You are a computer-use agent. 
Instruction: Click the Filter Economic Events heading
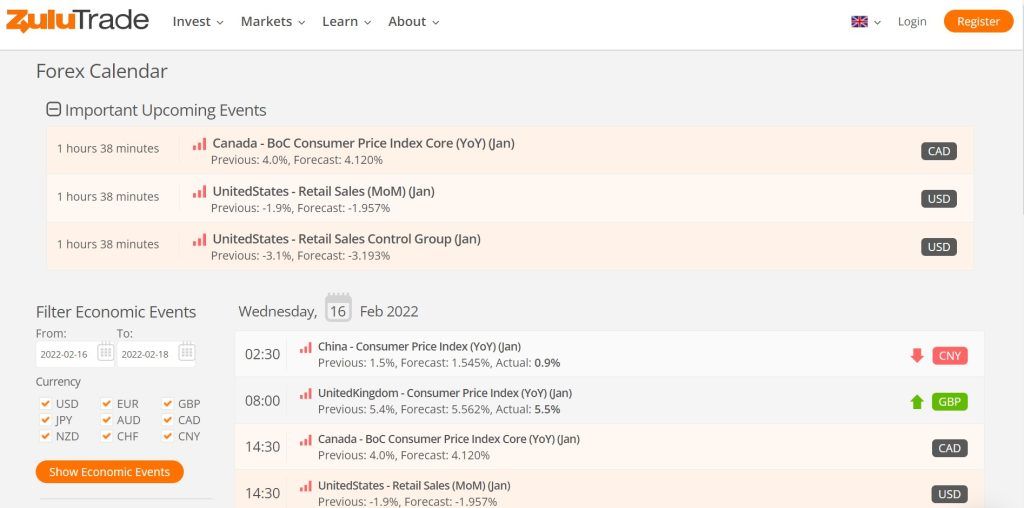point(116,312)
